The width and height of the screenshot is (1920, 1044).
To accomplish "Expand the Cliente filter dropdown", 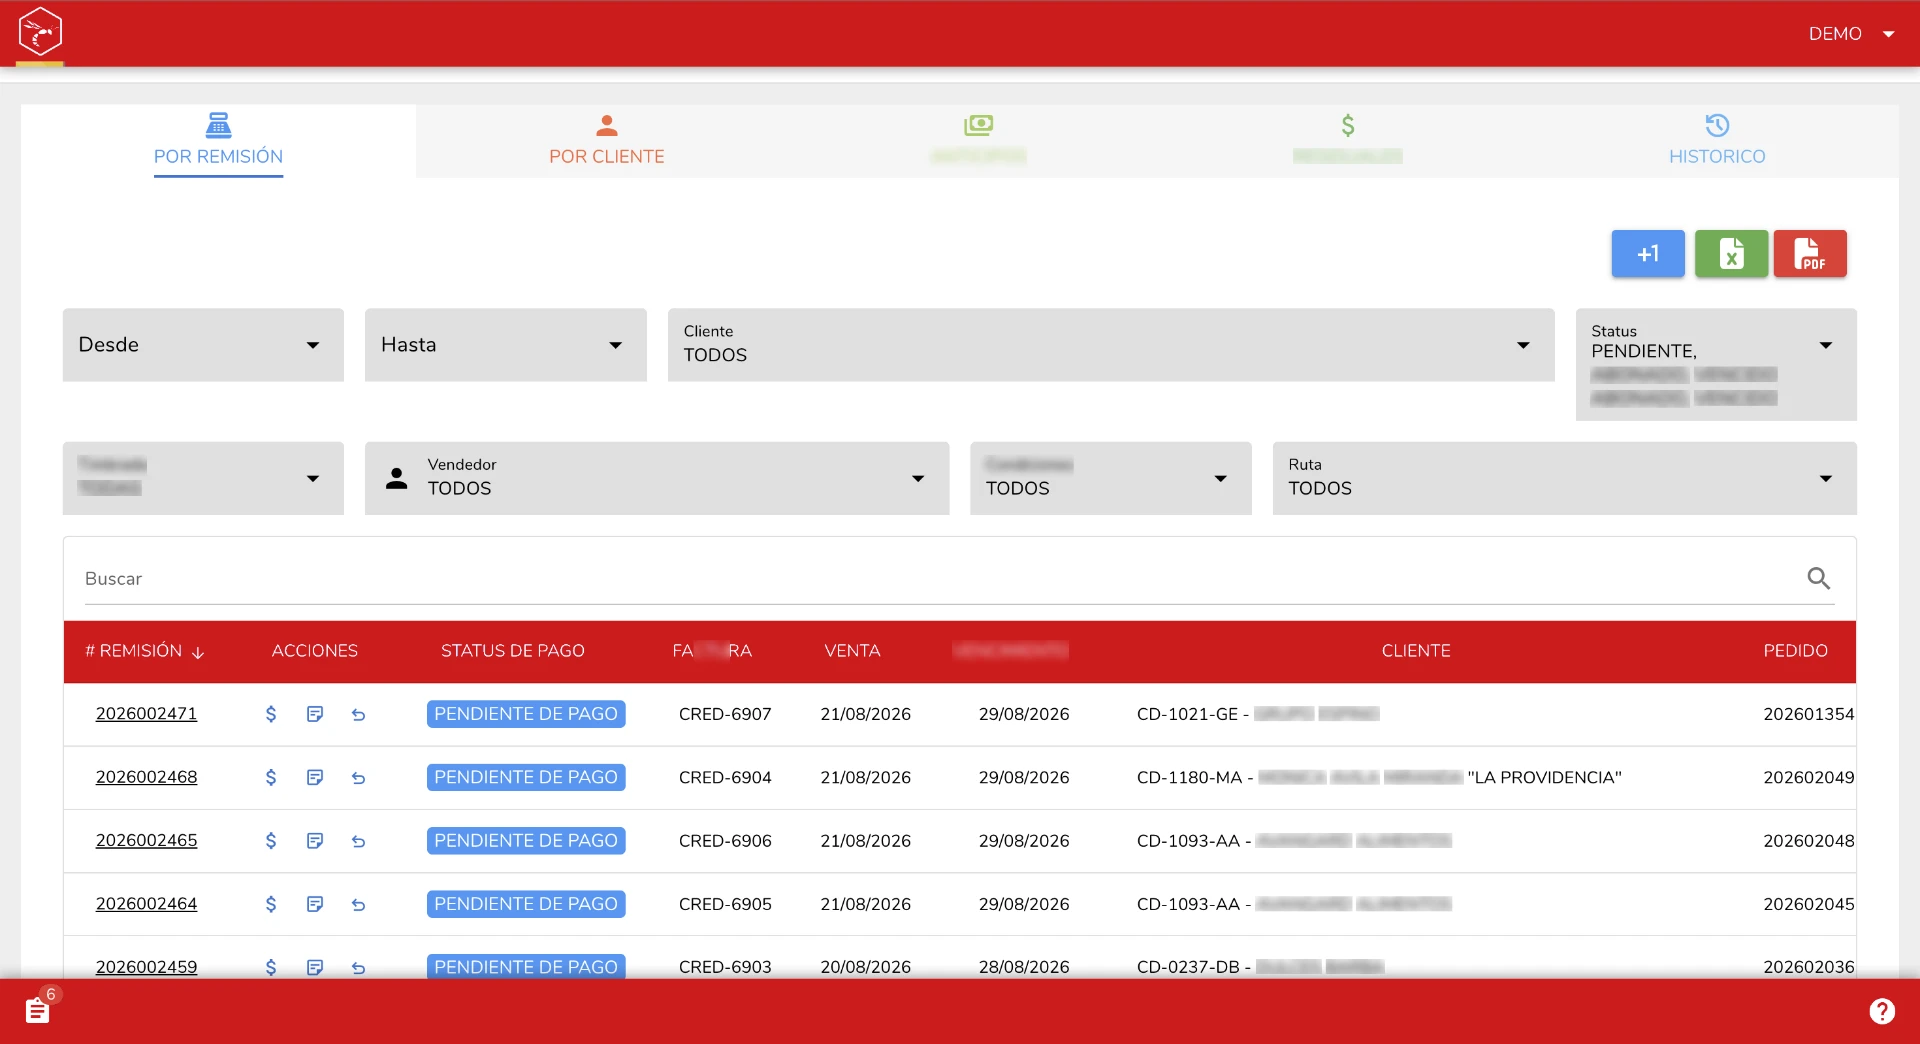I will tap(1111, 345).
